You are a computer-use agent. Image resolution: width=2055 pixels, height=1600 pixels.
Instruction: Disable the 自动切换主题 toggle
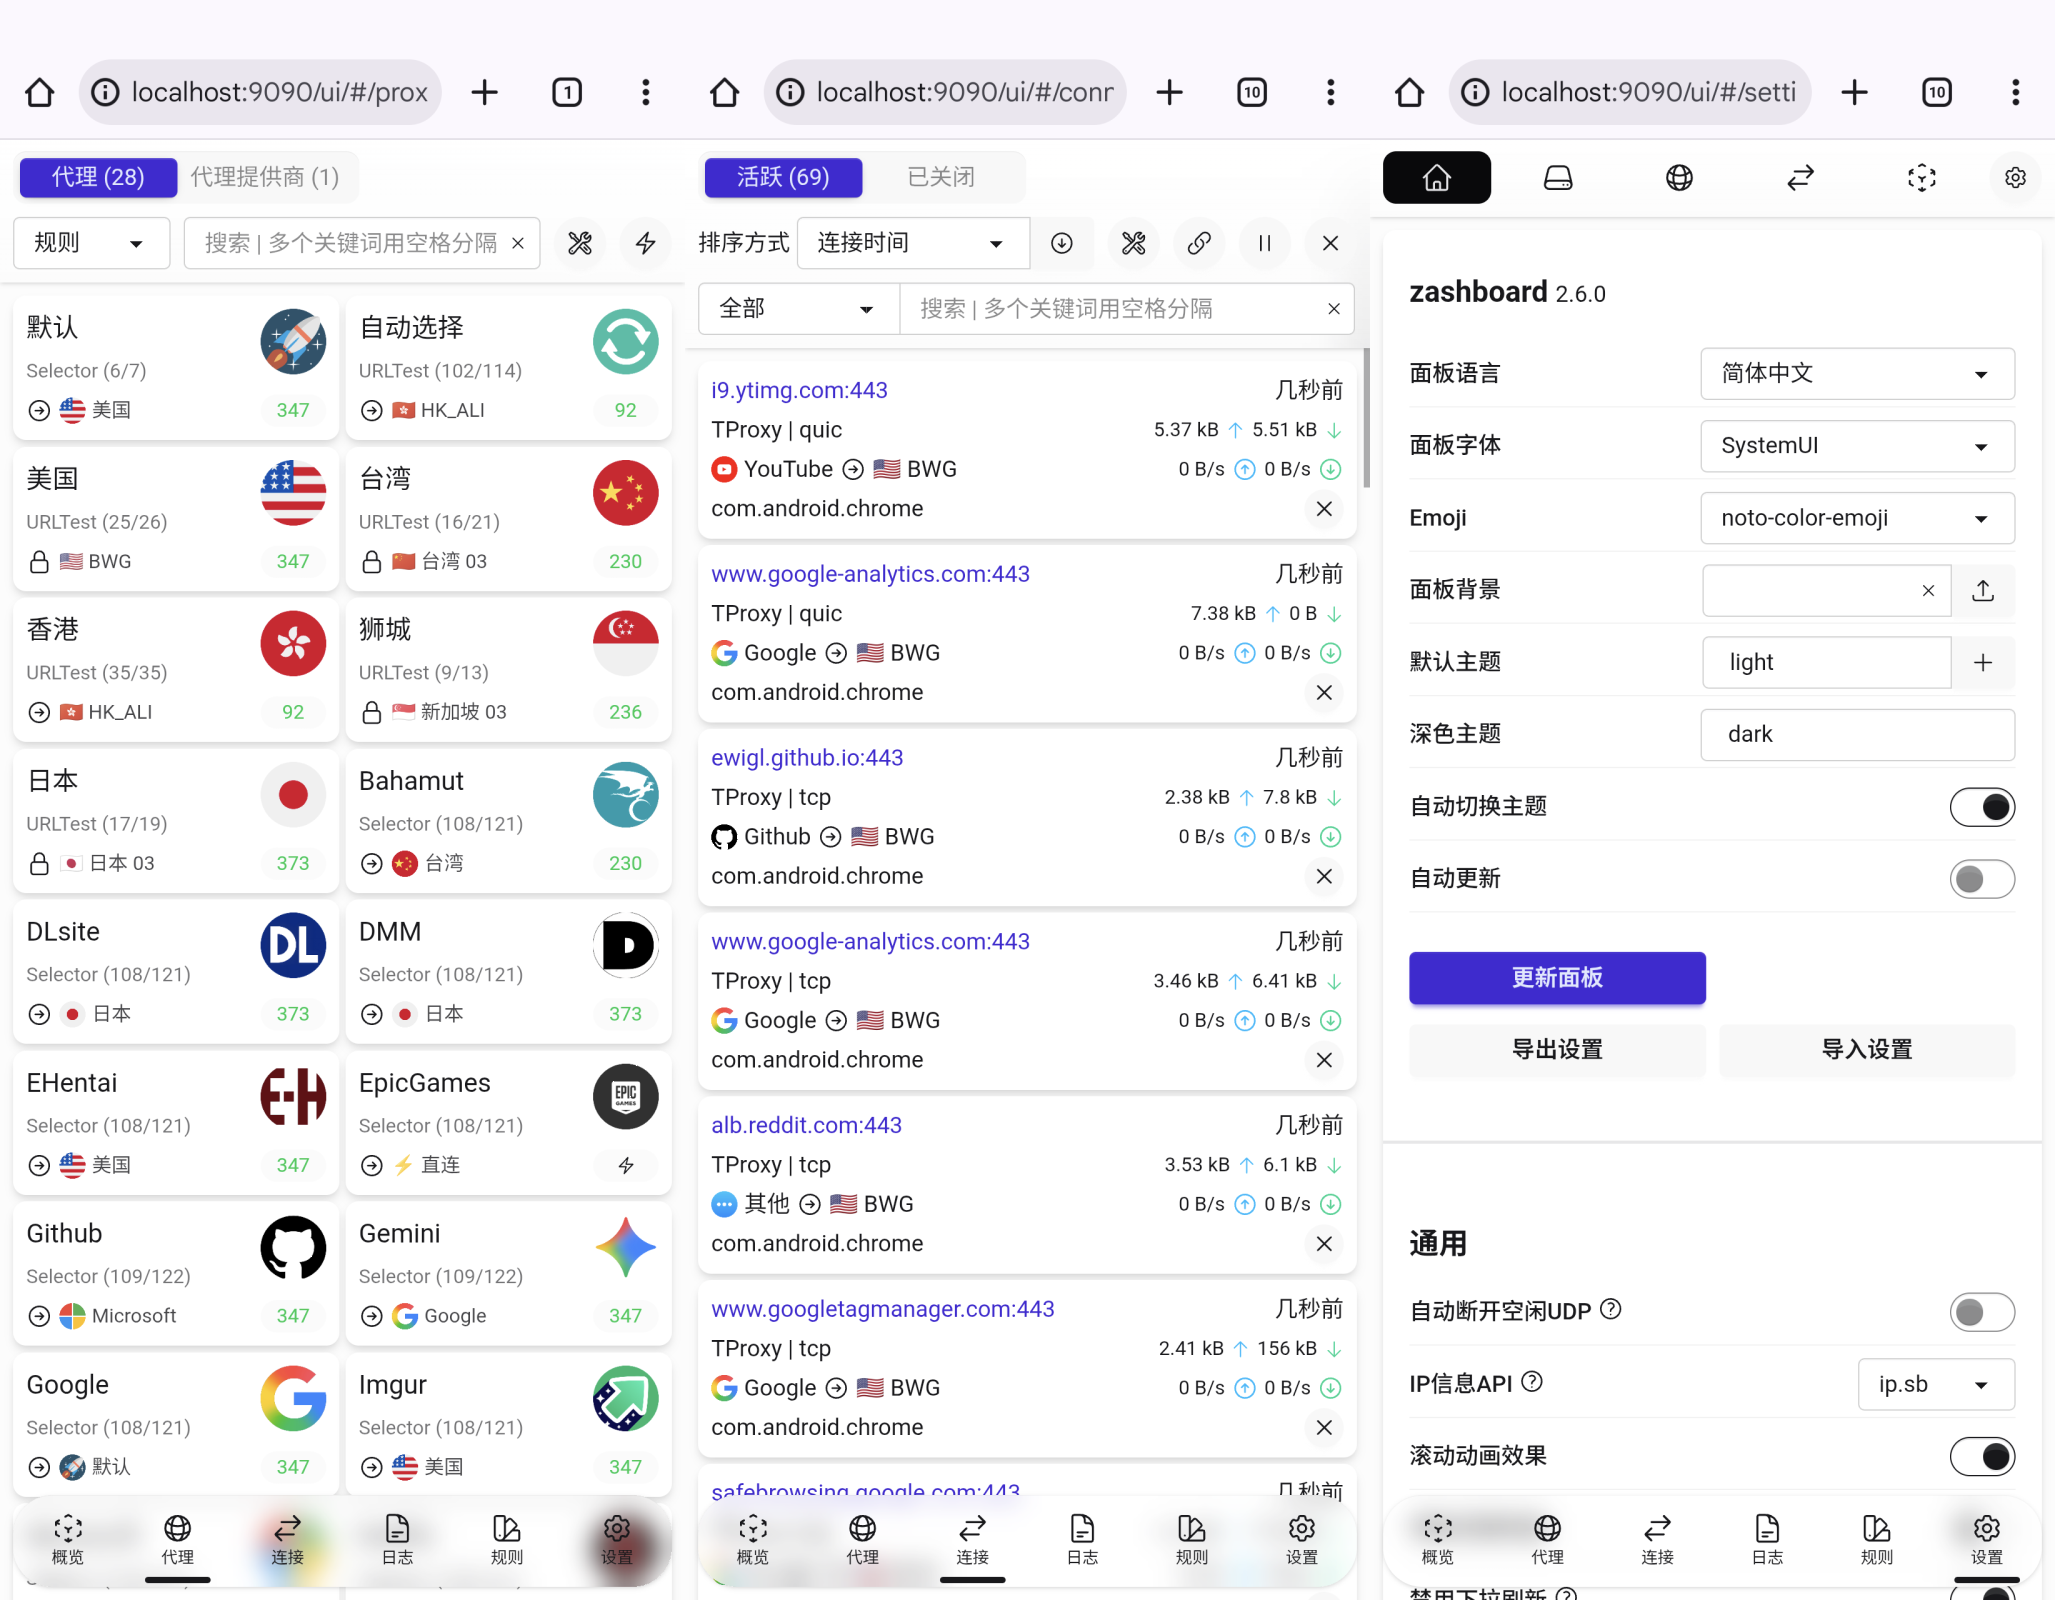[1983, 807]
